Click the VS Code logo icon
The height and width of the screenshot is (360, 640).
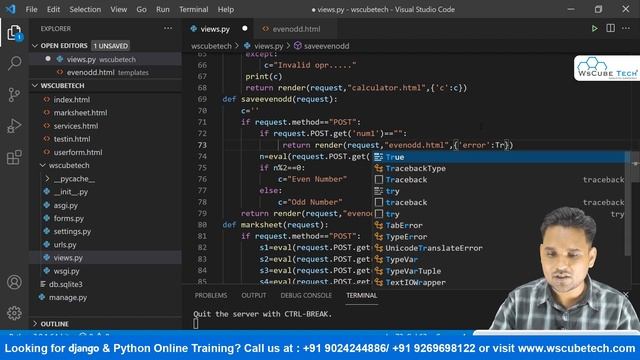(10, 9)
